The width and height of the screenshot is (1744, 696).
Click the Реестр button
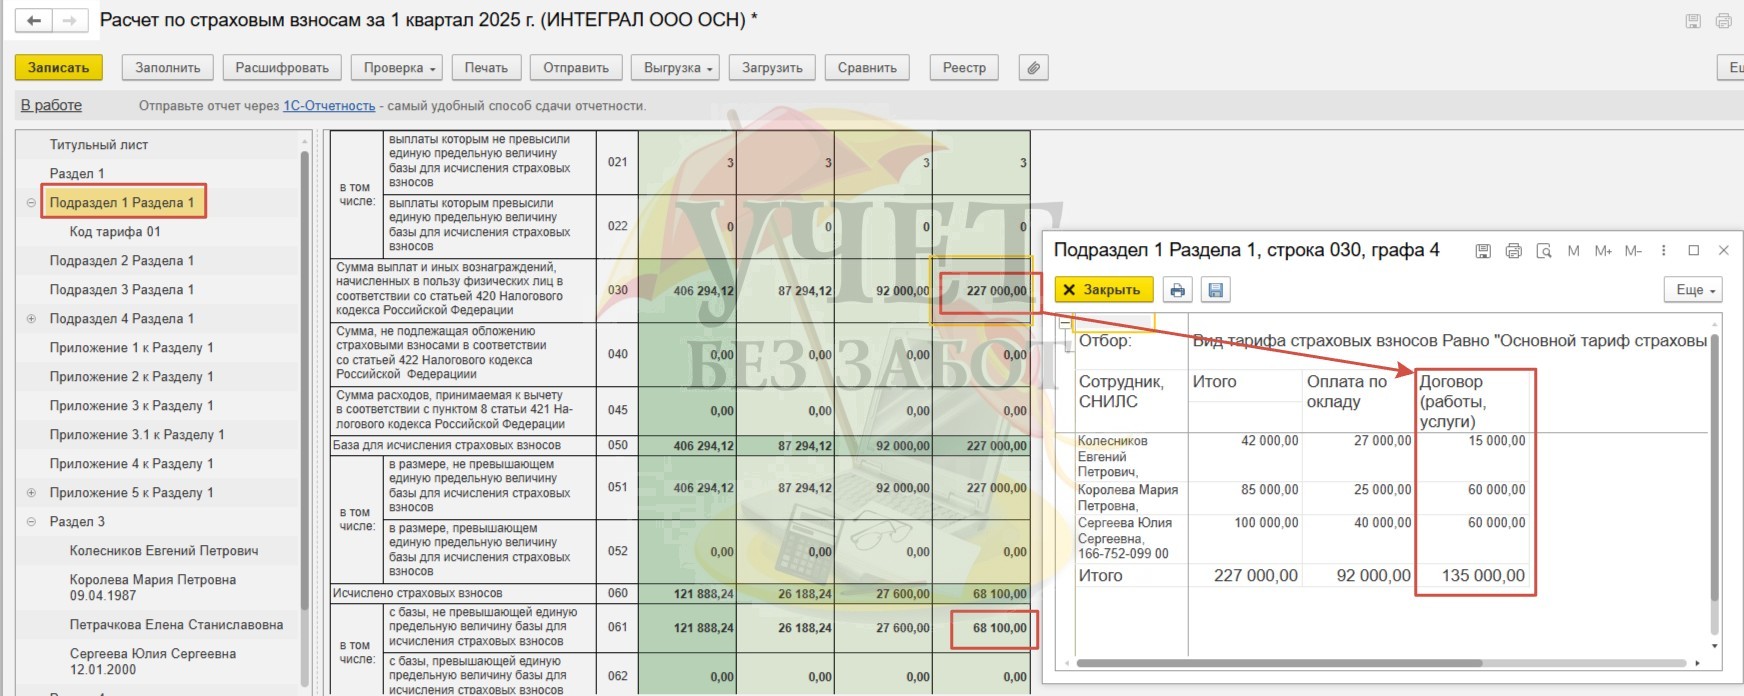pyautogui.click(x=964, y=68)
